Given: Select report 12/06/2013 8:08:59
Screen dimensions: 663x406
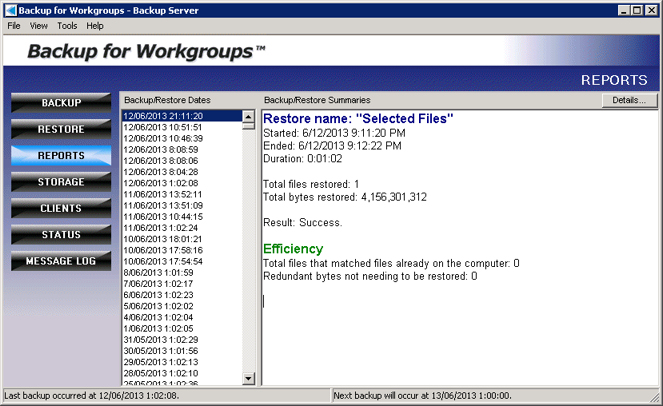Looking at the screenshot, I should tap(182, 150).
